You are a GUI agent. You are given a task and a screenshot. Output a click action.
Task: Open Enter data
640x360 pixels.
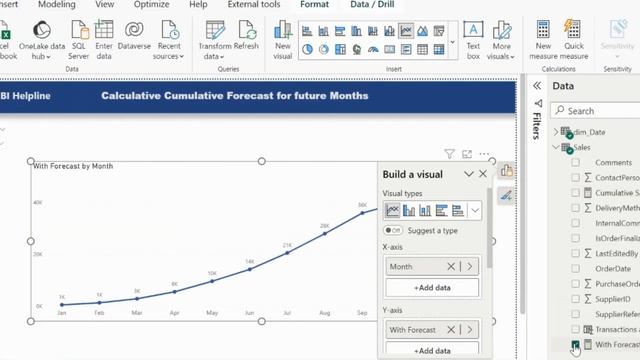tap(104, 40)
